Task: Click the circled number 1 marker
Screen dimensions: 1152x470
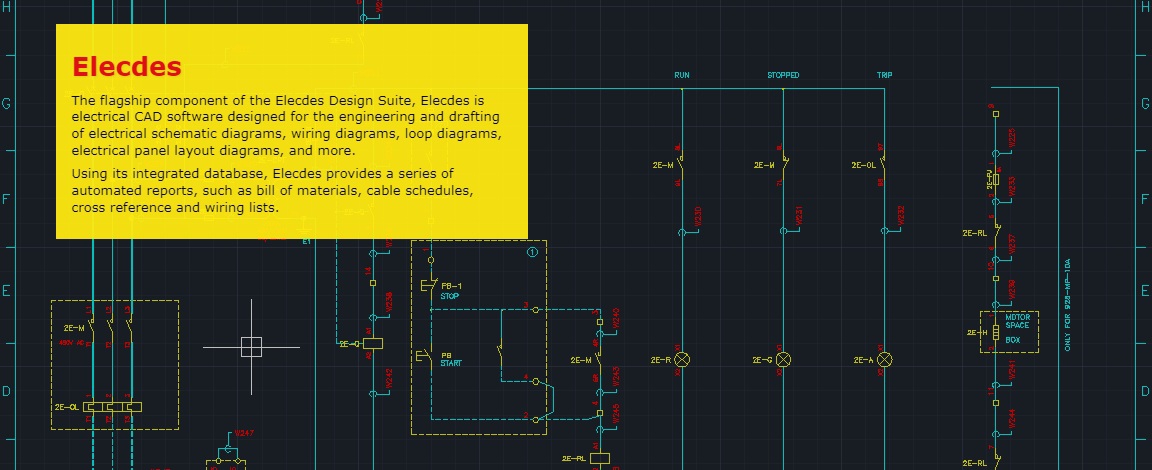Action: tap(533, 252)
